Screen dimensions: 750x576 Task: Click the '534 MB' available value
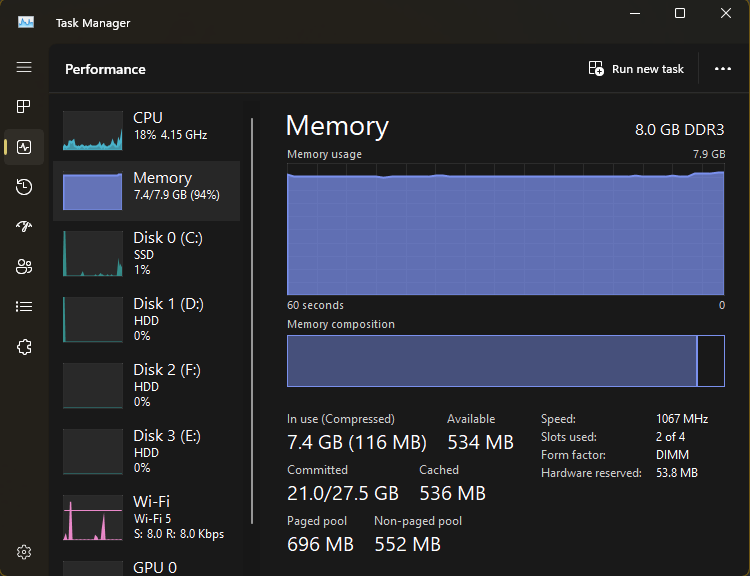click(x=480, y=442)
